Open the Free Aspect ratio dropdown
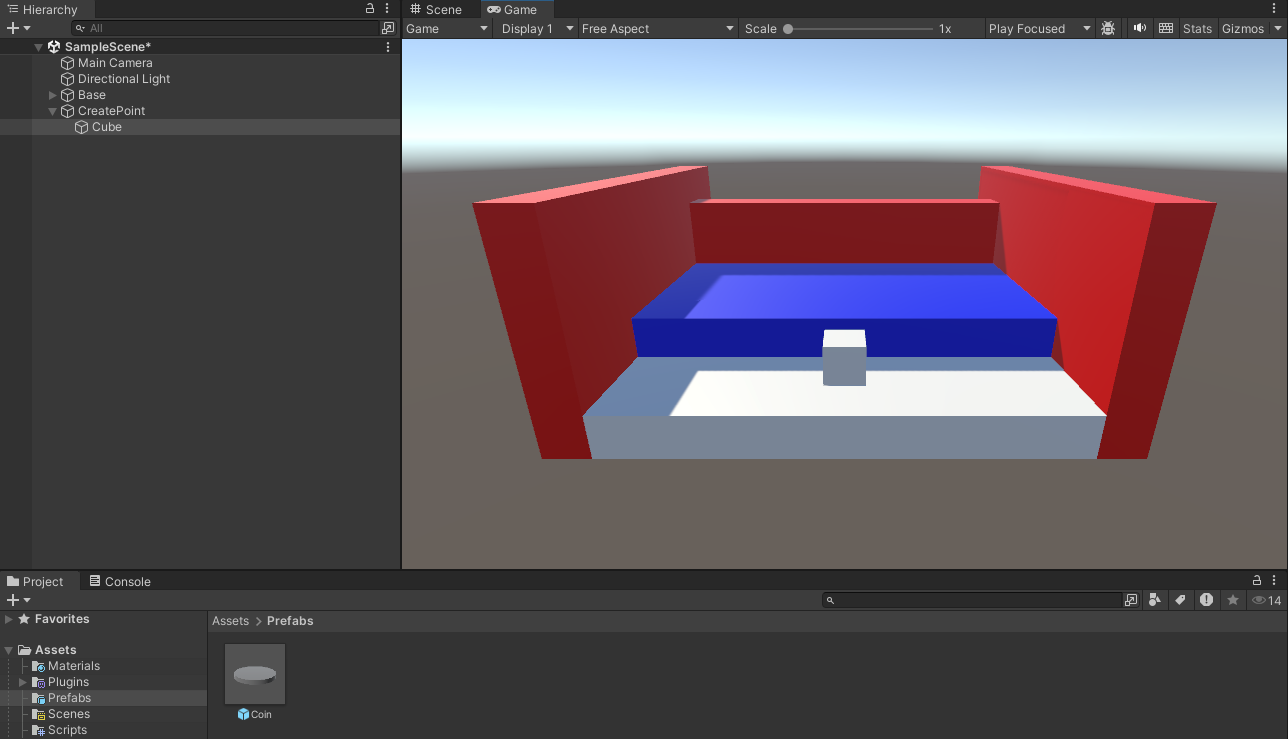Viewport: 1288px width, 739px height. 657,28
